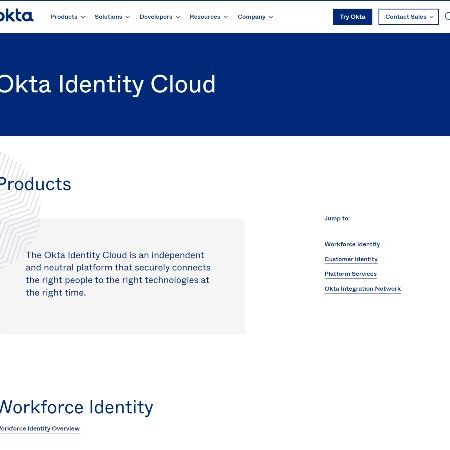This screenshot has height=450, width=450.
Task: Jump to Platform Services link
Action: pos(350,274)
